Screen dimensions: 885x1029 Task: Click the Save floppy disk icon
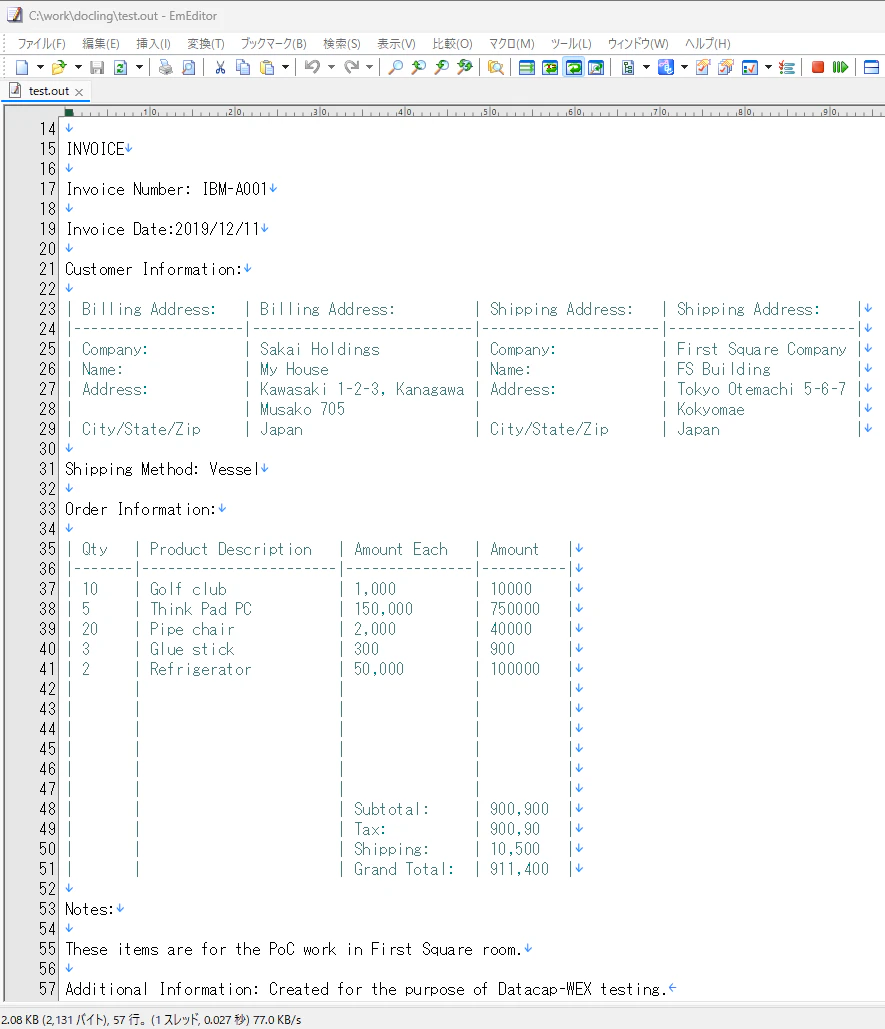(97, 67)
